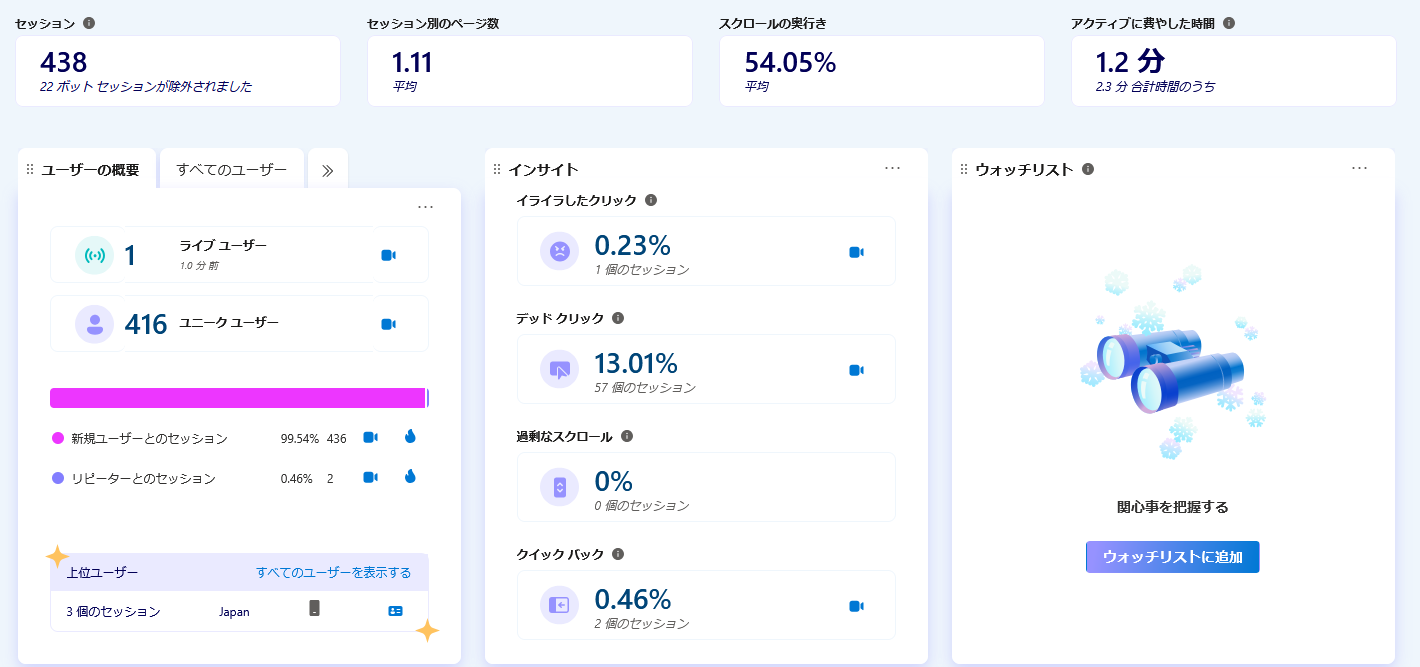Click the dead click cursor icon
This screenshot has width=1420, height=667.
[560, 369]
